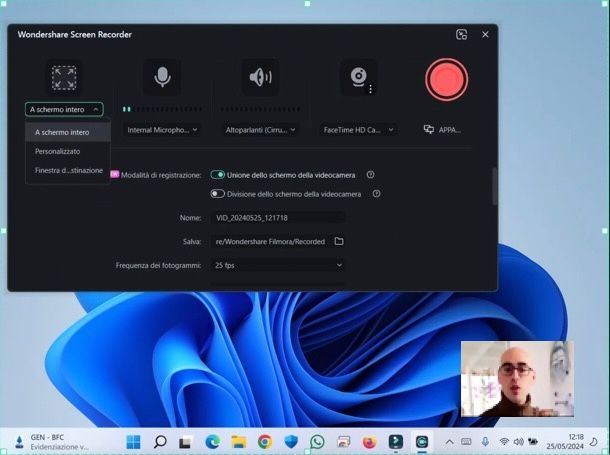This screenshot has height=455, width=610.
Task: Select 'A schermo intero' from the list
Action: (x=68, y=132)
